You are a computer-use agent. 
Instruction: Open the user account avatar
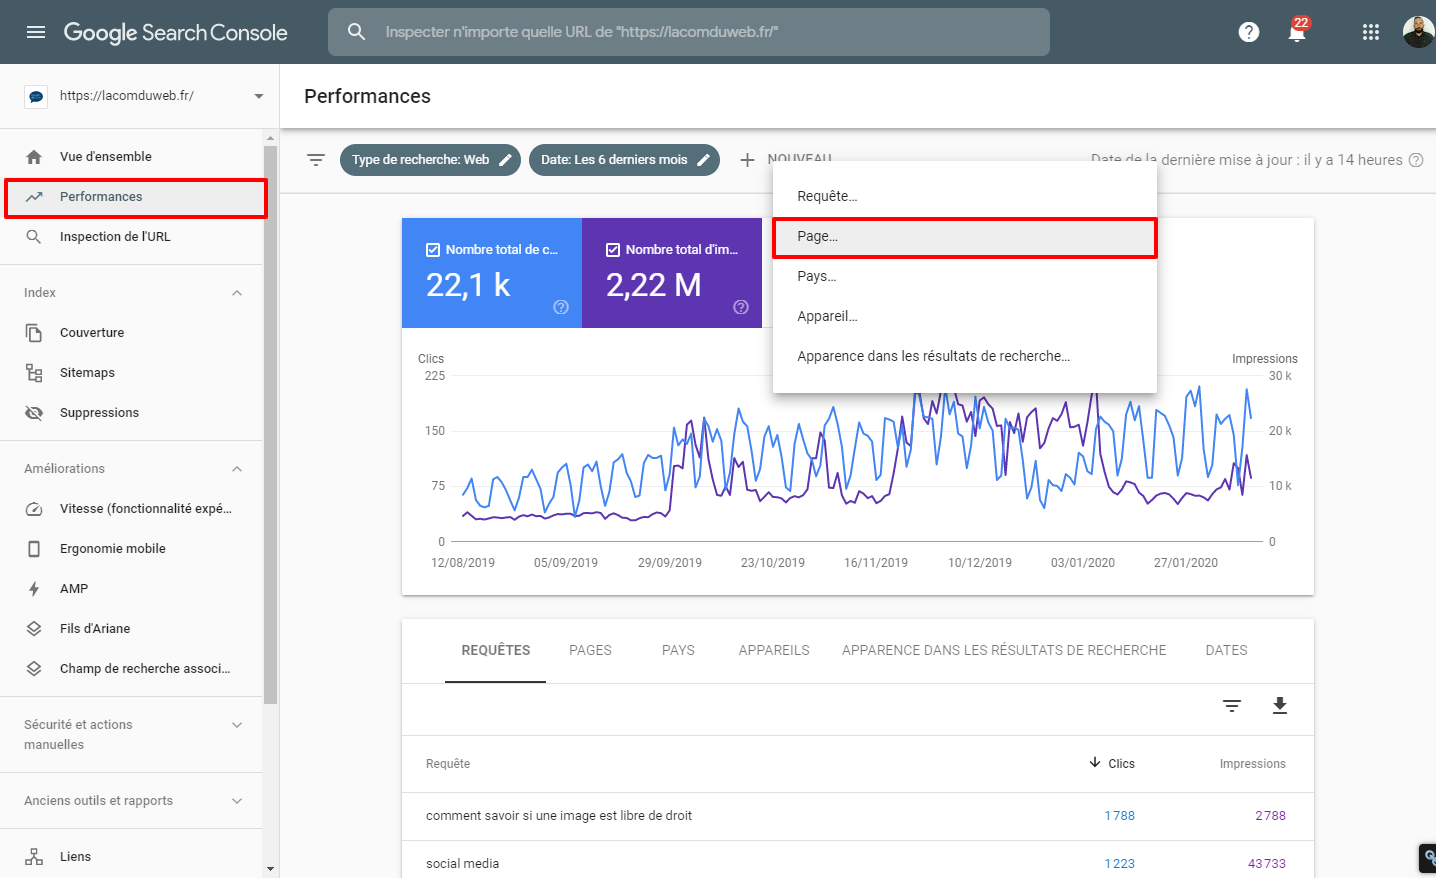pos(1418,32)
